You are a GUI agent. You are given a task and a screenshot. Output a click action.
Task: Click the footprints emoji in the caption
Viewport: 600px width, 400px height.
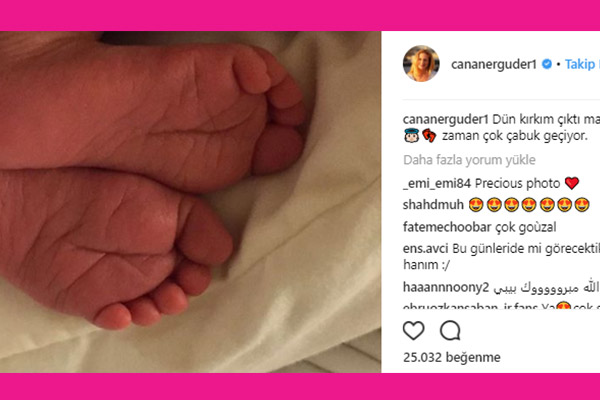tap(429, 136)
